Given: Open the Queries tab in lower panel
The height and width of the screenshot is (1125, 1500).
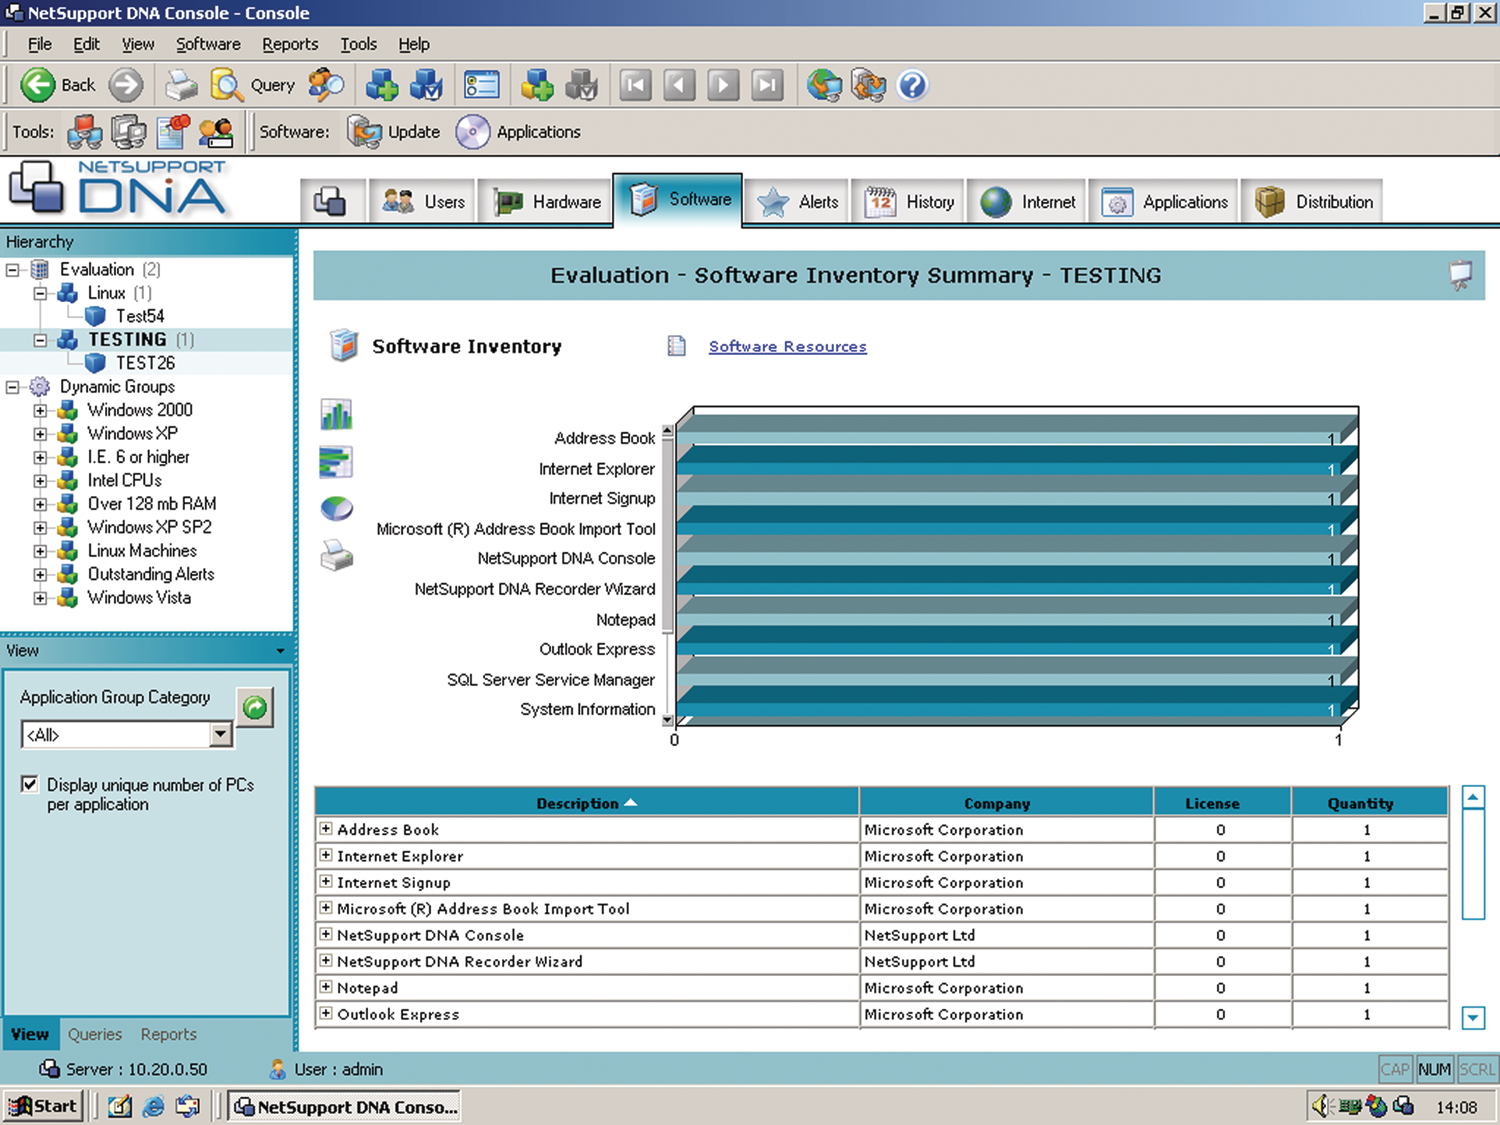Looking at the screenshot, I should coord(95,1034).
